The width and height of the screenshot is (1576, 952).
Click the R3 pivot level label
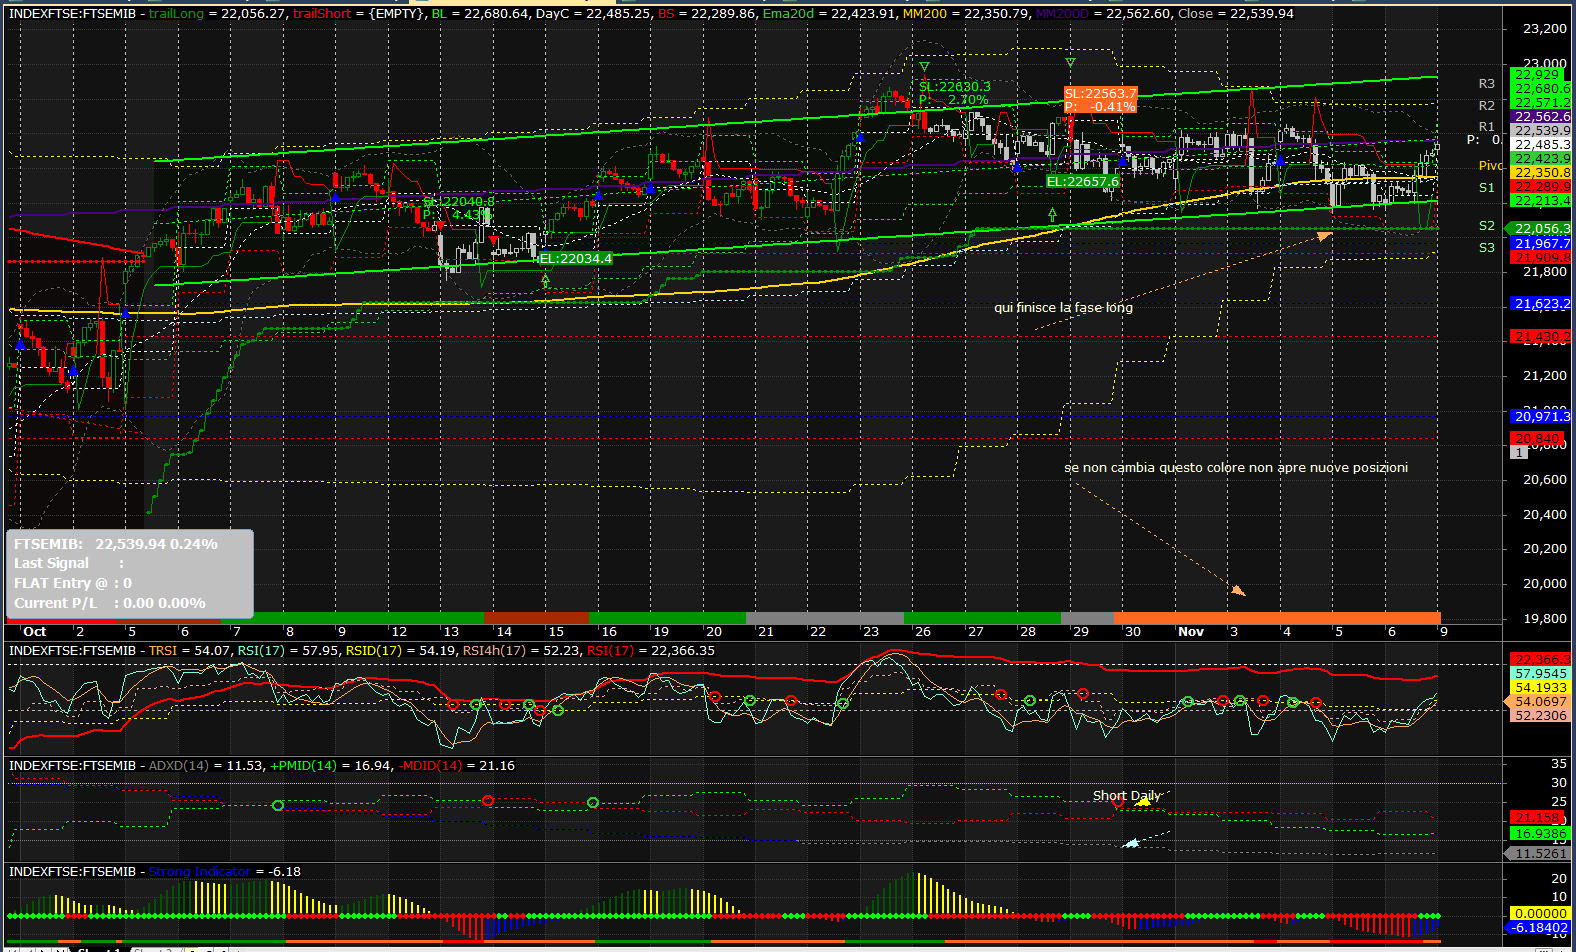pyautogui.click(x=1487, y=84)
